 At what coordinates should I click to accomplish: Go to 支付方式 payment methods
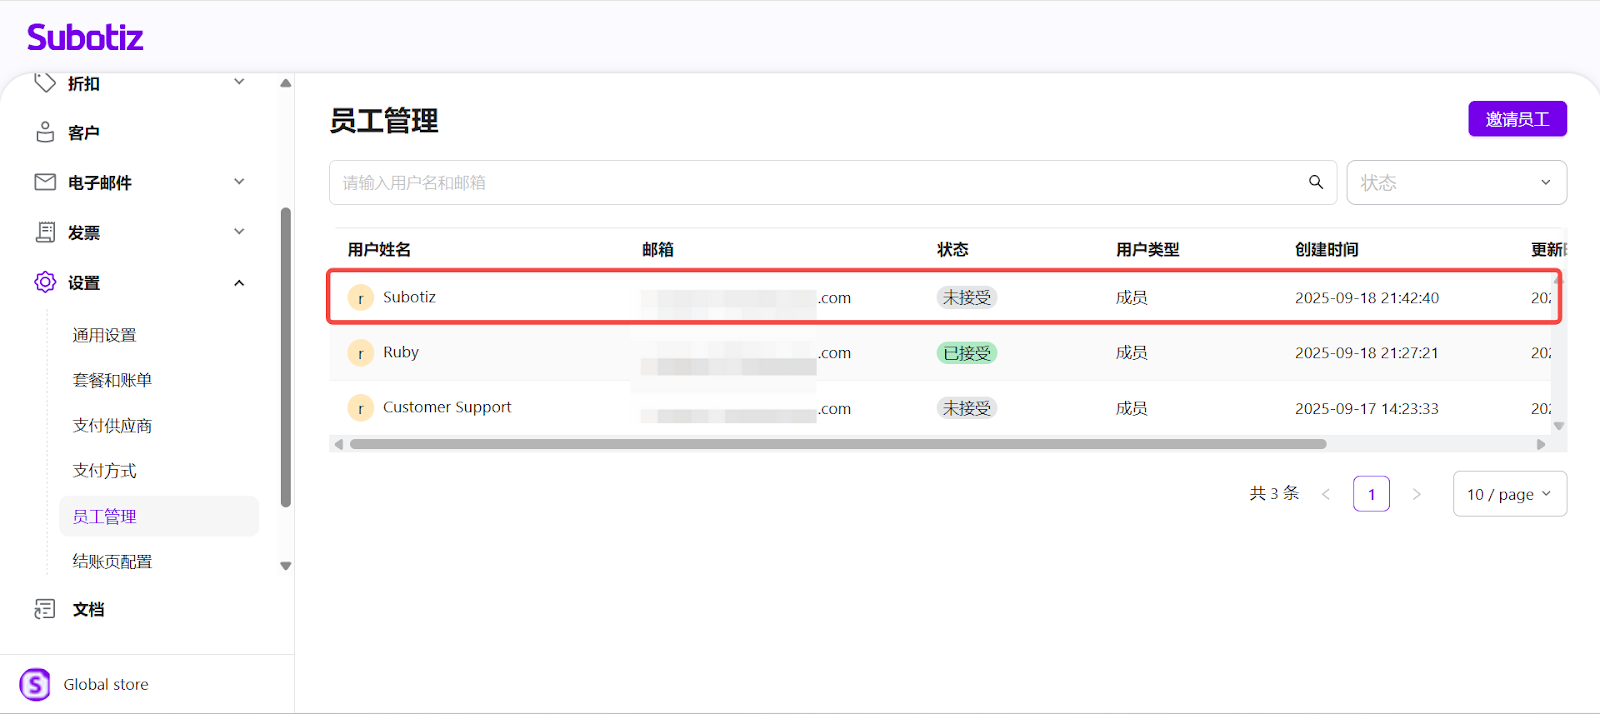104,471
